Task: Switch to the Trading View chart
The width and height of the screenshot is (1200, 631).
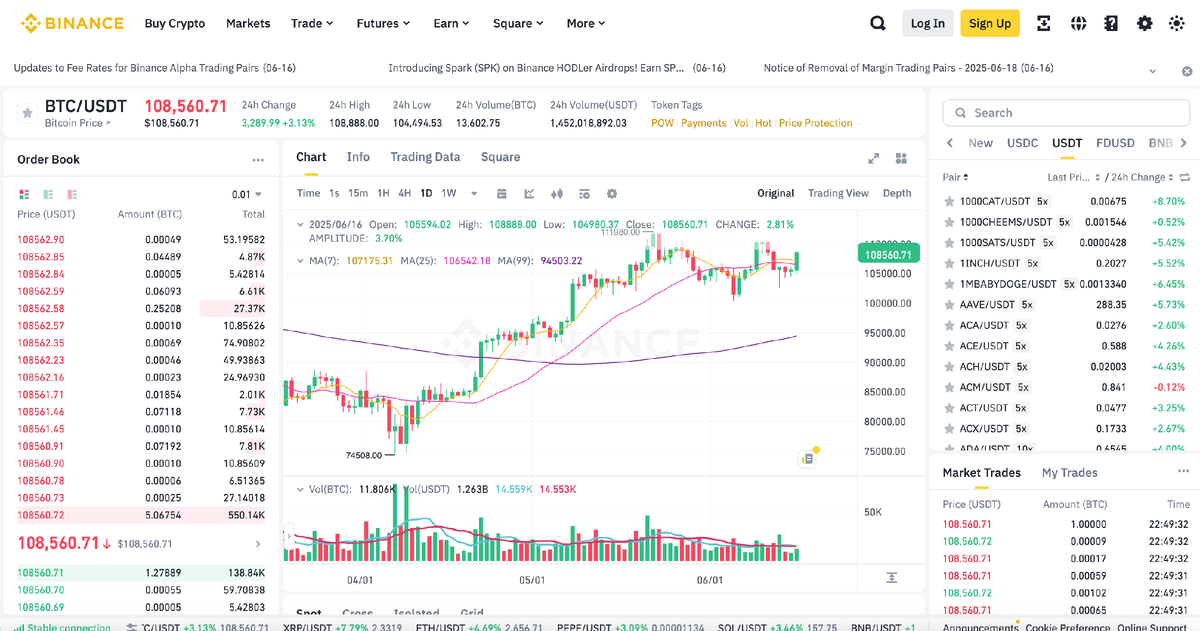Action: tap(838, 193)
